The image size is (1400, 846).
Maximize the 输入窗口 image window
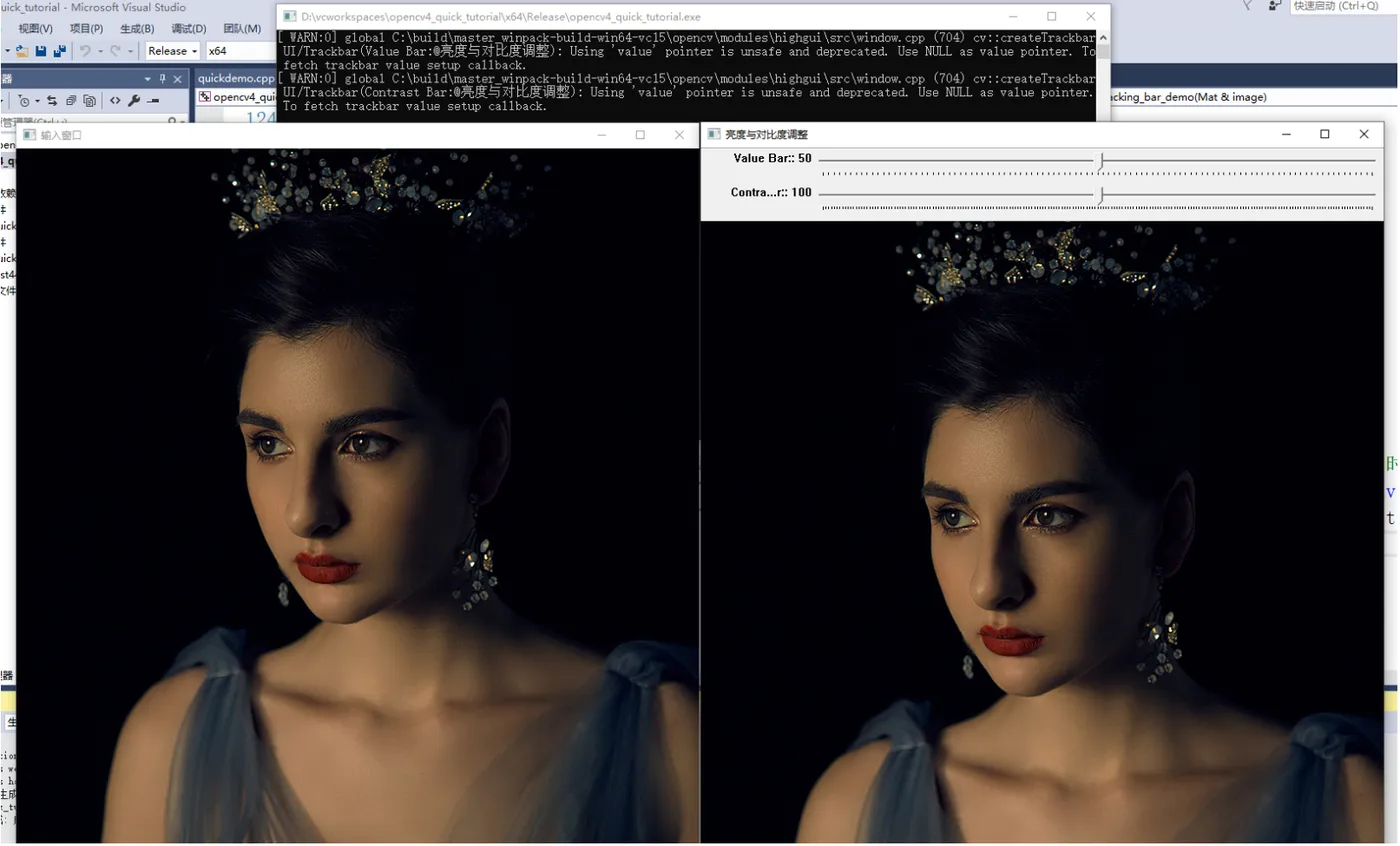pyautogui.click(x=640, y=135)
